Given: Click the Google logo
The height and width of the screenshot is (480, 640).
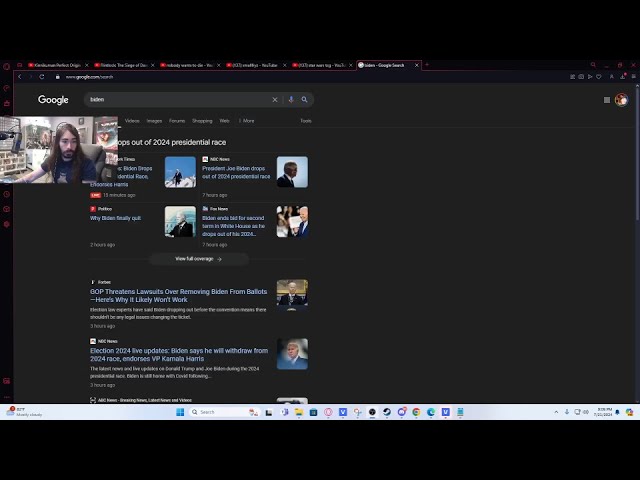Looking at the screenshot, I should (x=53, y=100).
